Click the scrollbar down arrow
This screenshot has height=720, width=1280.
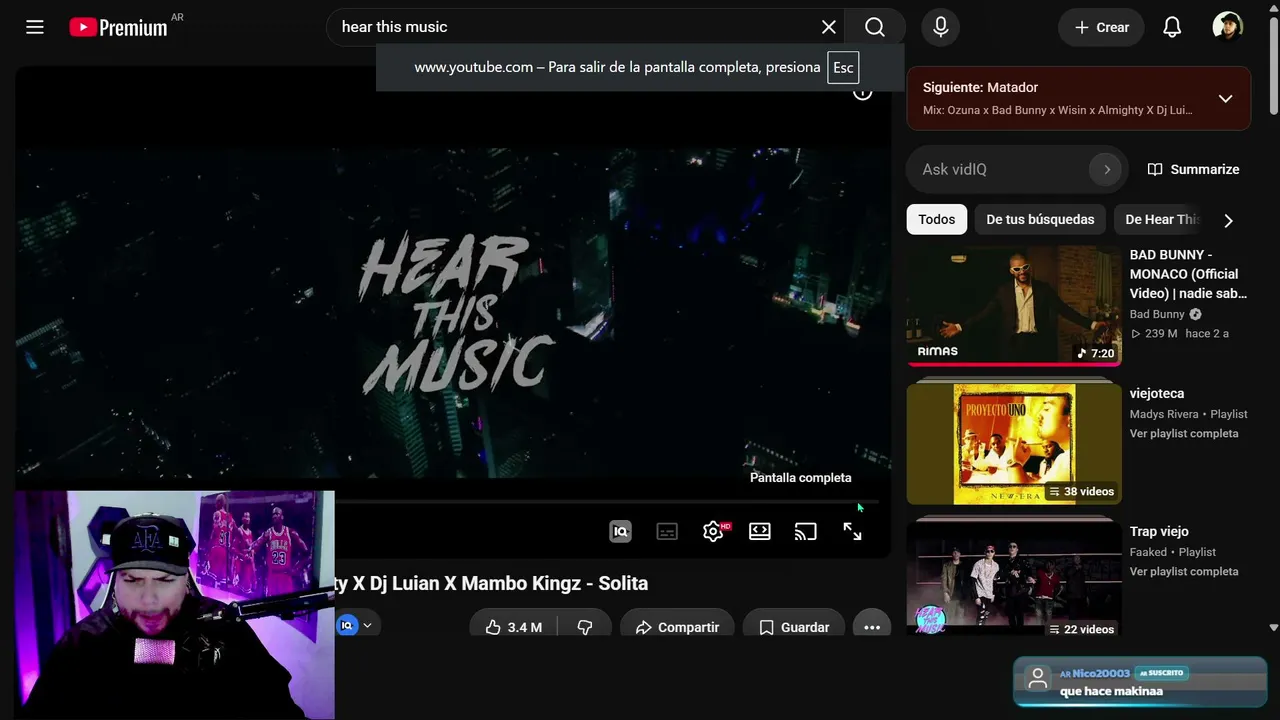point(1273,628)
